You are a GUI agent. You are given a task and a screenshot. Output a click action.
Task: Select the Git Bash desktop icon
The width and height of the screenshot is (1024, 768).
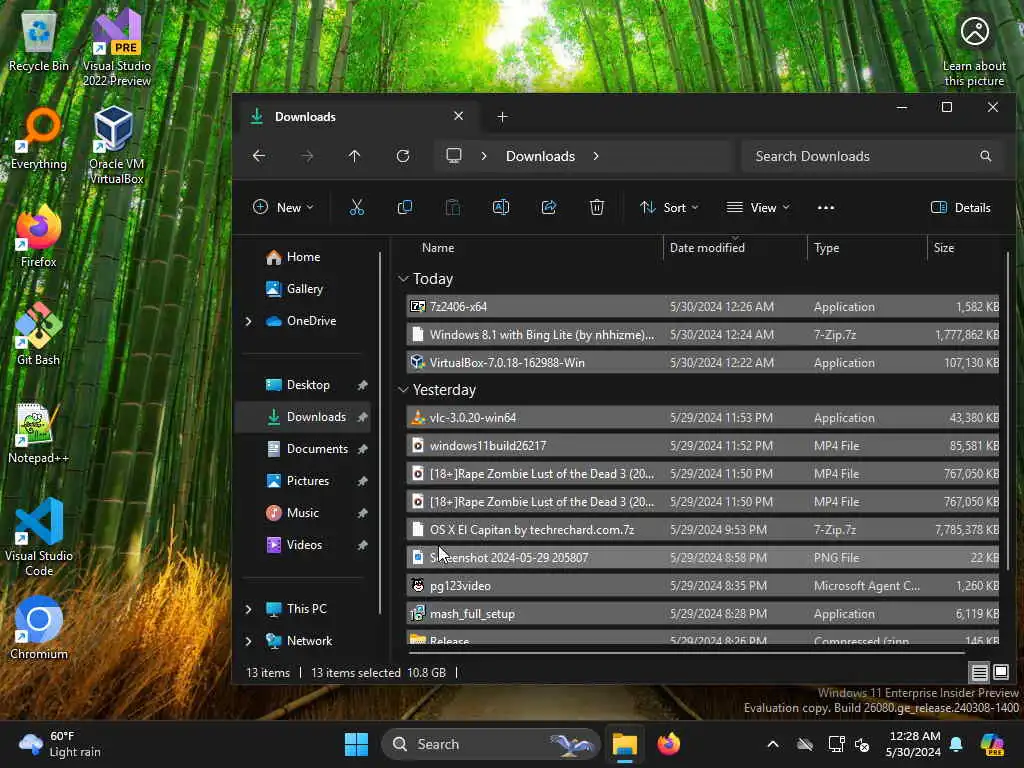[x=39, y=334]
